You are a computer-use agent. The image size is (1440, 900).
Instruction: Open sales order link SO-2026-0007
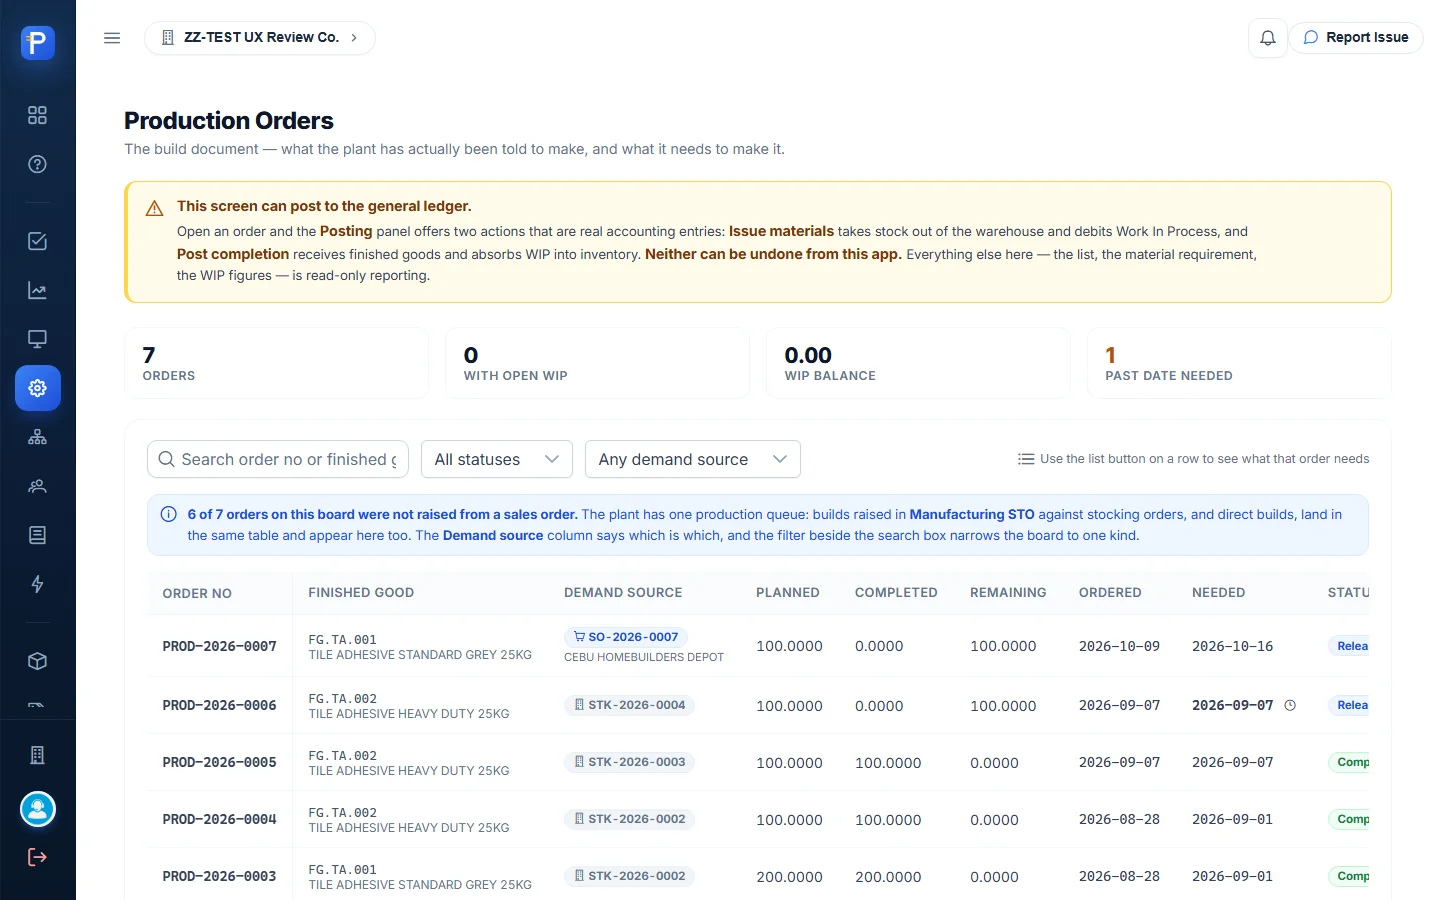tap(626, 637)
